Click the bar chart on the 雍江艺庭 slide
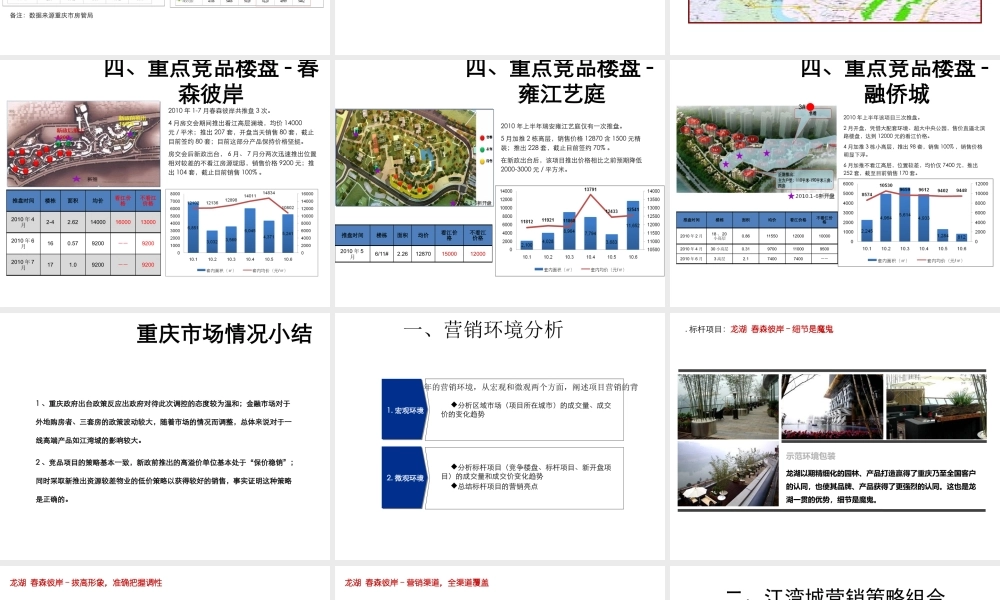This screenshot has width=1000, height=600. 580,231
